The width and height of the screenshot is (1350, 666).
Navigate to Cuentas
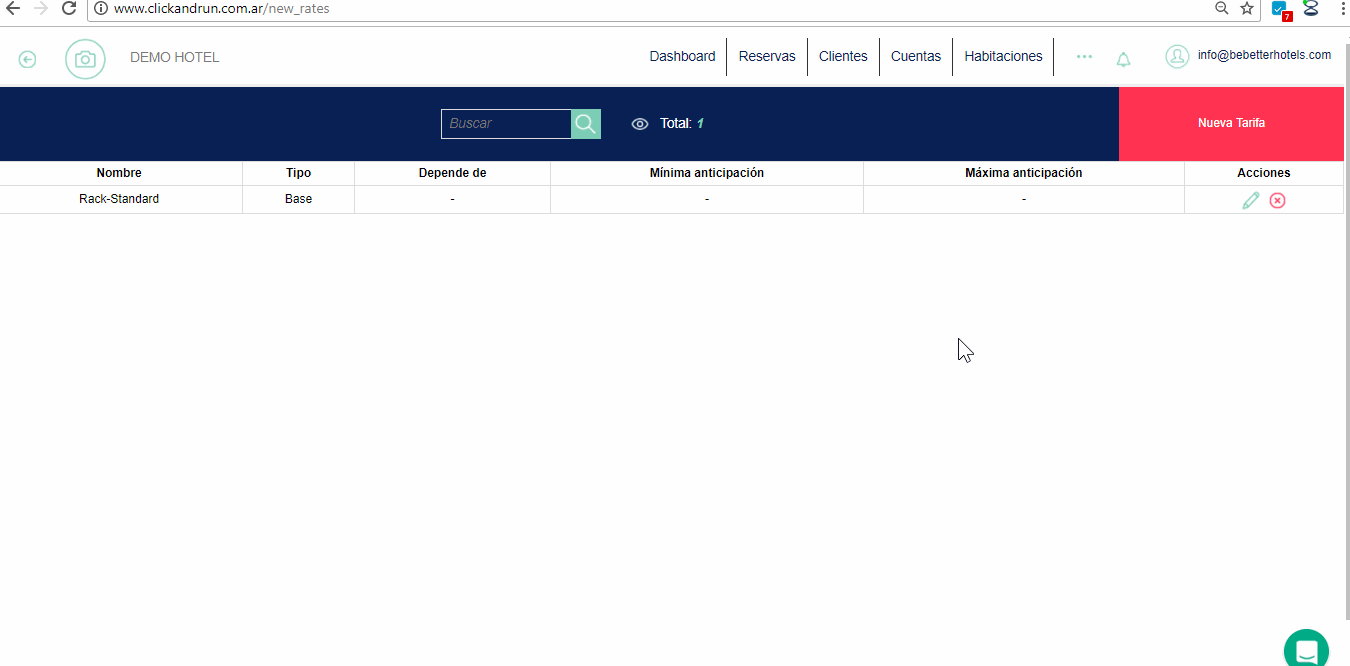tap(916, 57)
